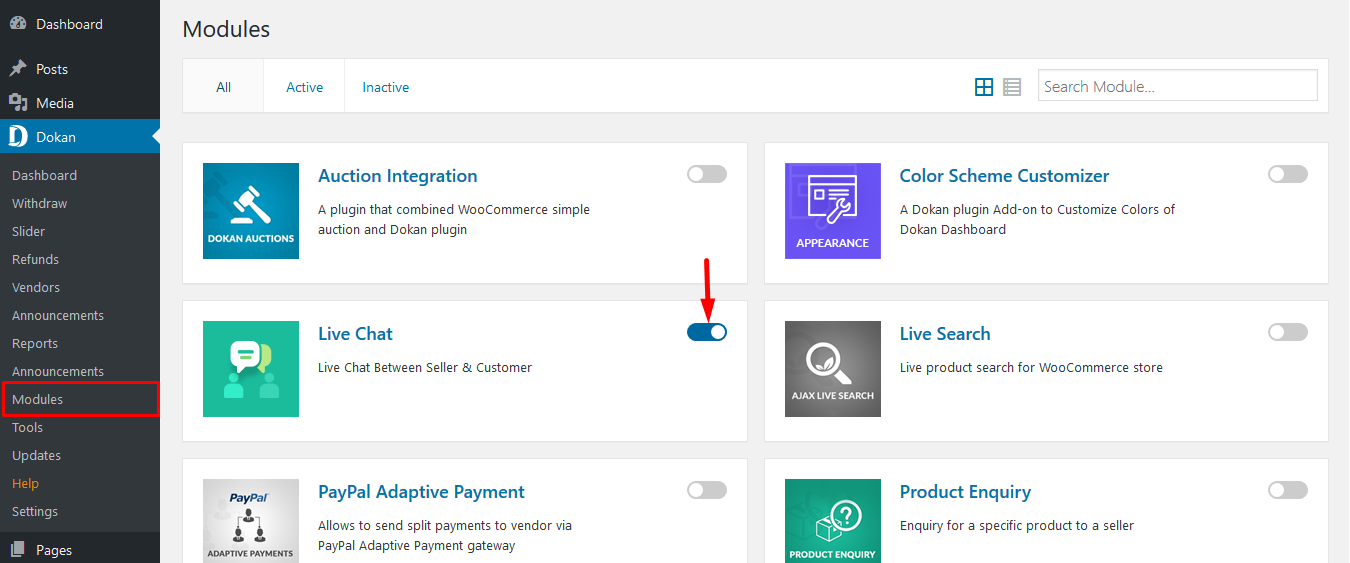Click the Live Chat title
Image resolution: width=1350 pixels, height=563 pixels.
[x=356, y=334]
